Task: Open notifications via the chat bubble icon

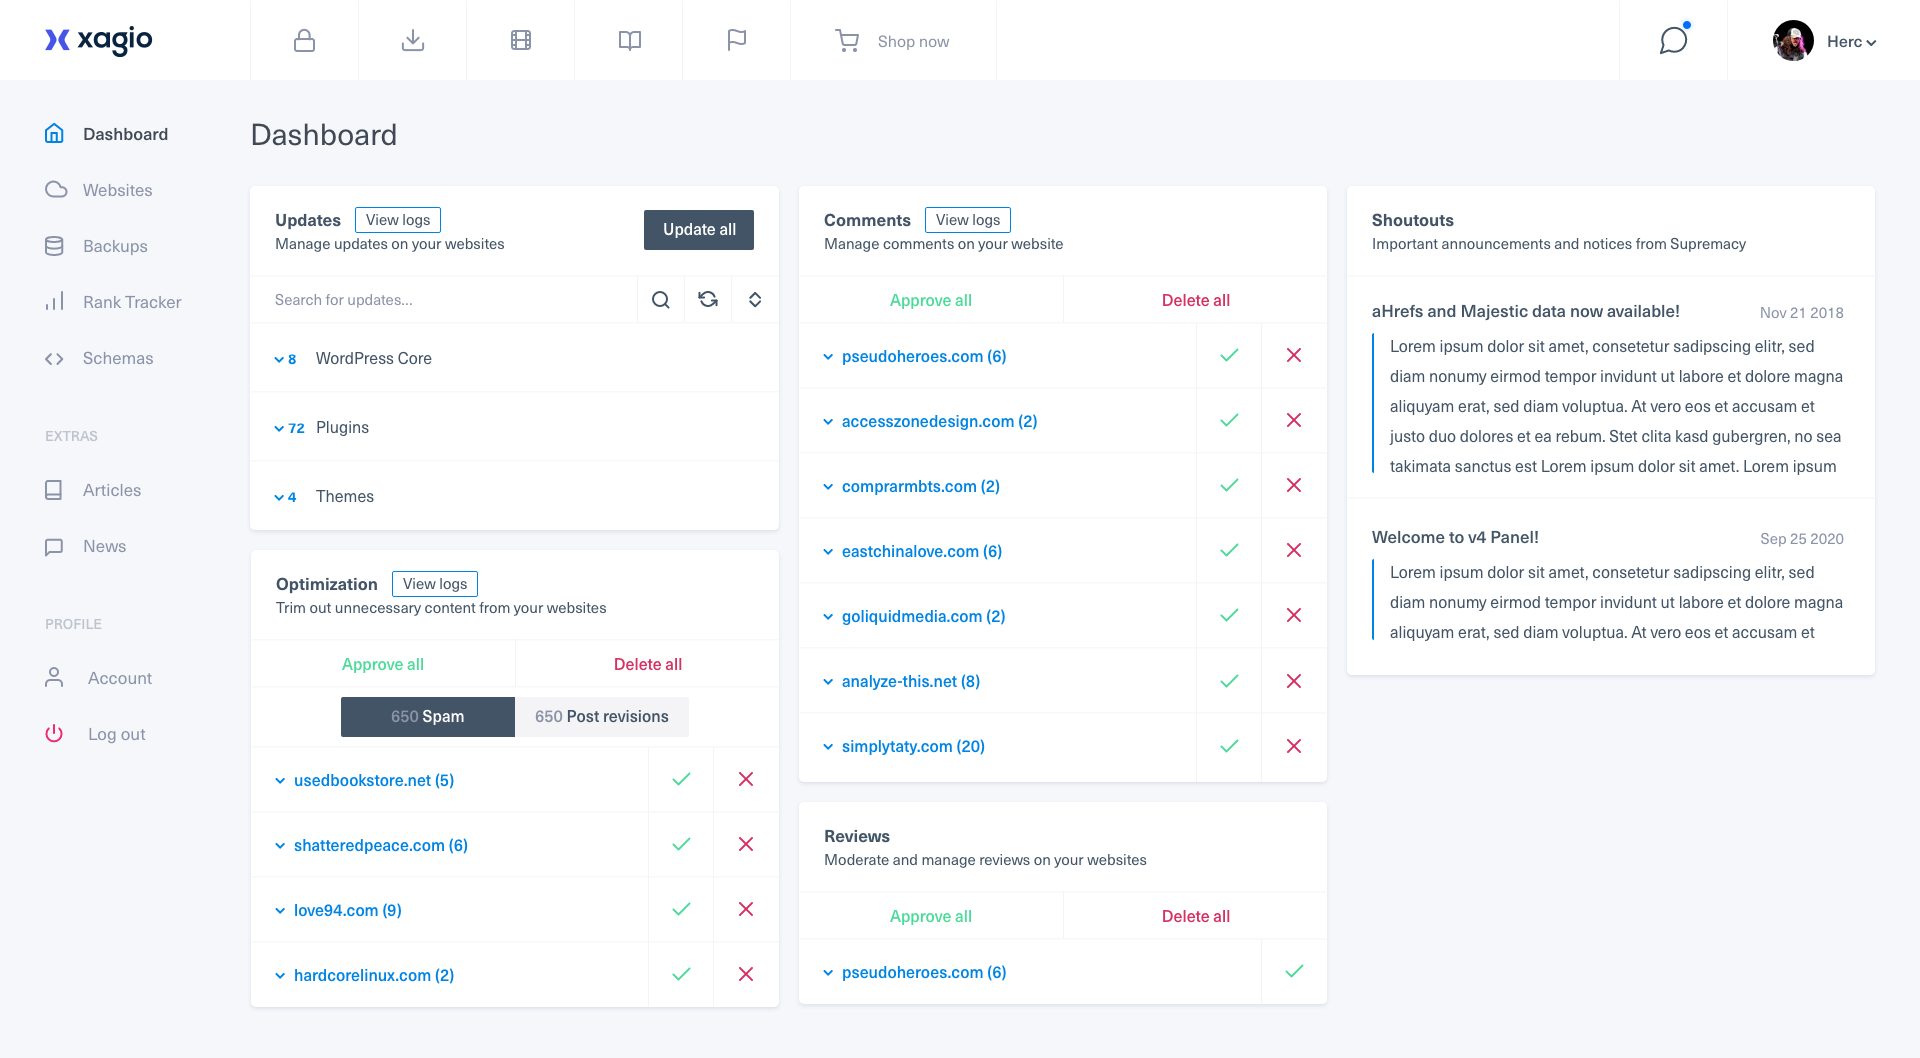Action: 1672,41
